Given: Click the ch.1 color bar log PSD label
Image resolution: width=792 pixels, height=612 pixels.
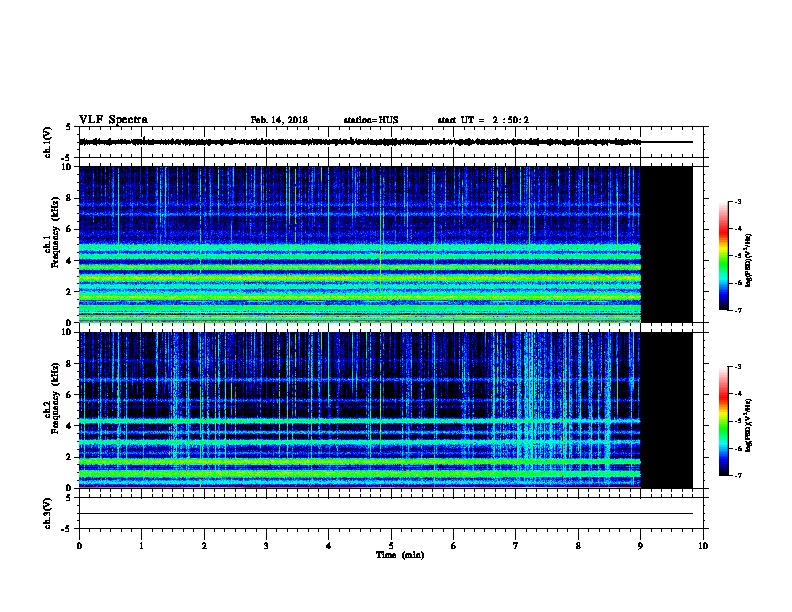Looking at the screenshot, I should pyautogui.click(x=748, y=260).
